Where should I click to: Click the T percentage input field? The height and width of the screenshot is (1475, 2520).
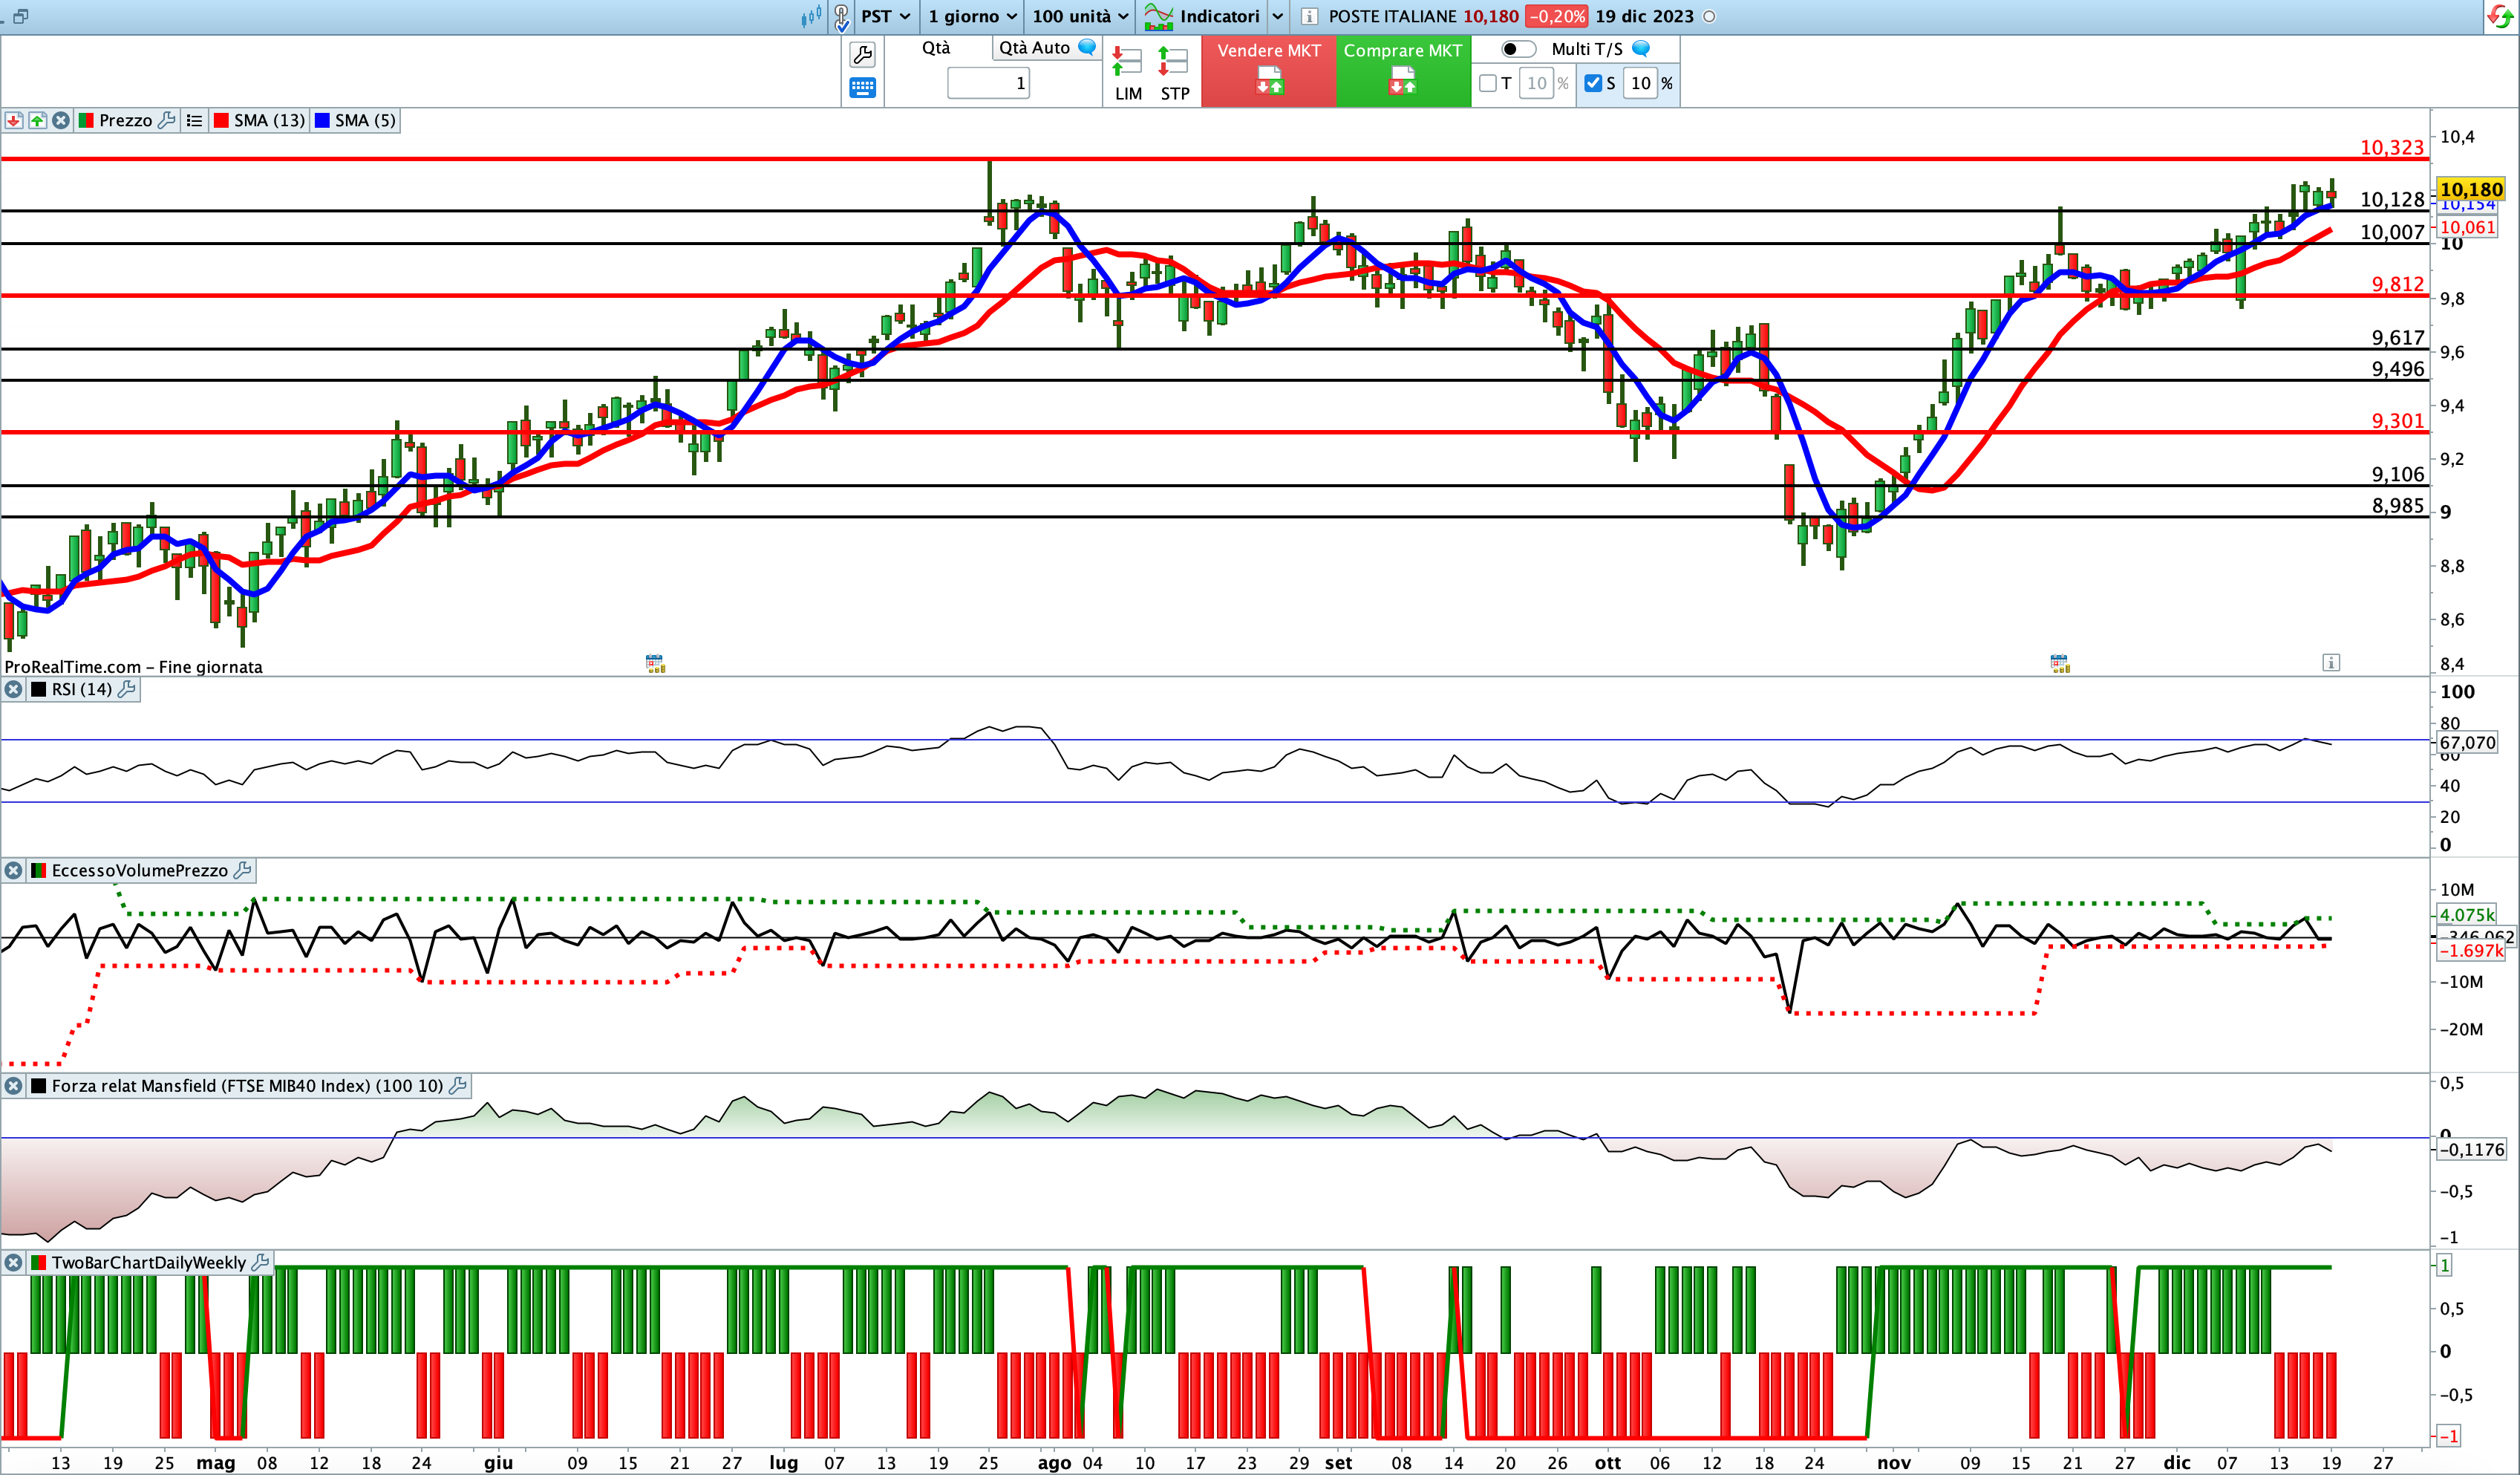pyautogui.click(x=1536, y=83)
